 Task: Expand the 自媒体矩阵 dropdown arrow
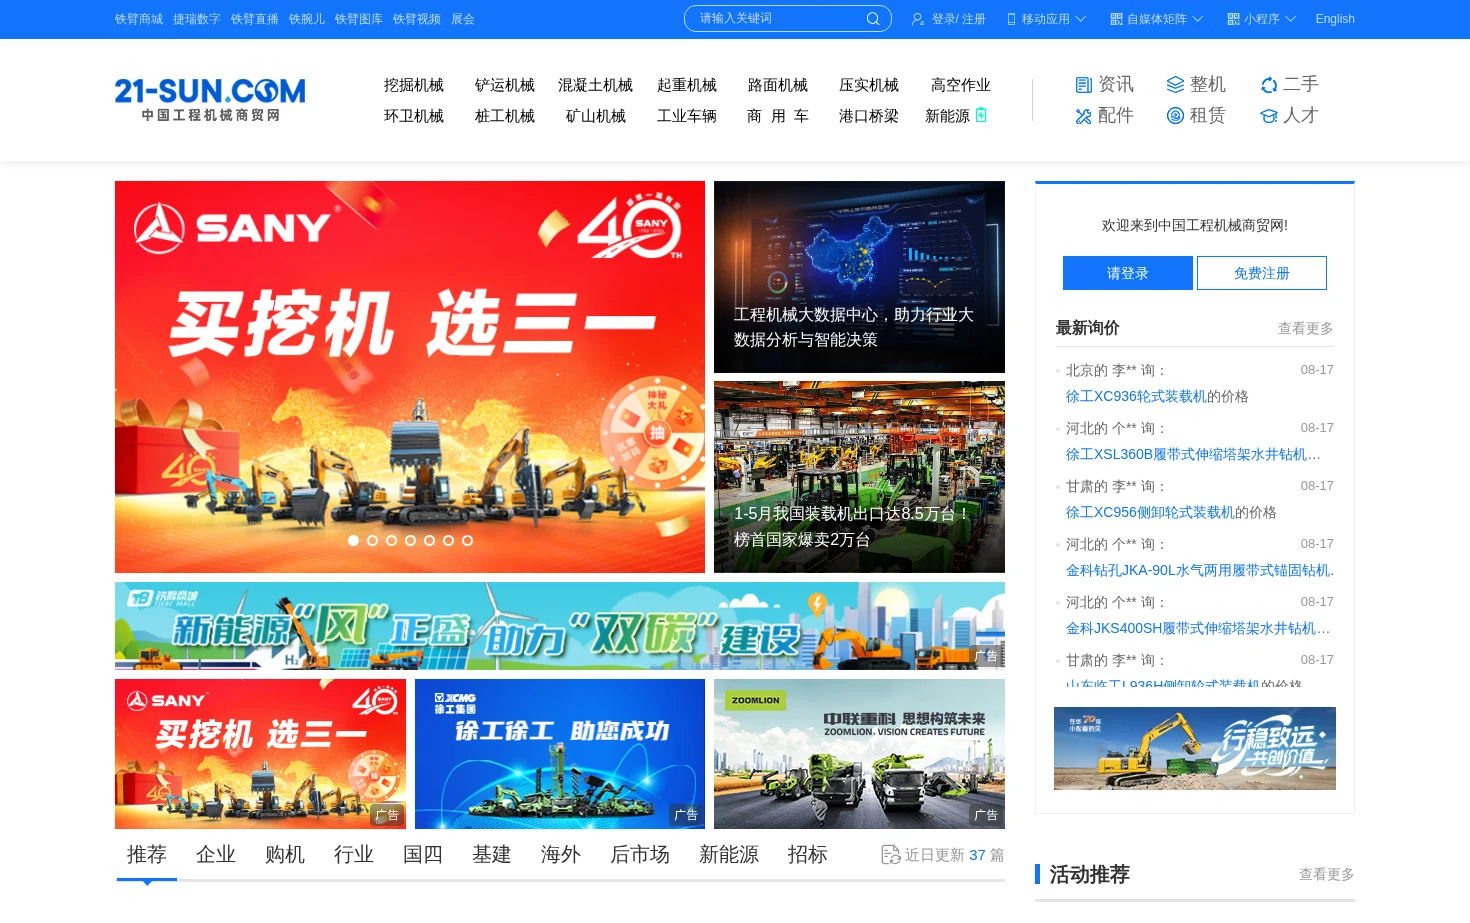[x=1197, y=19]
